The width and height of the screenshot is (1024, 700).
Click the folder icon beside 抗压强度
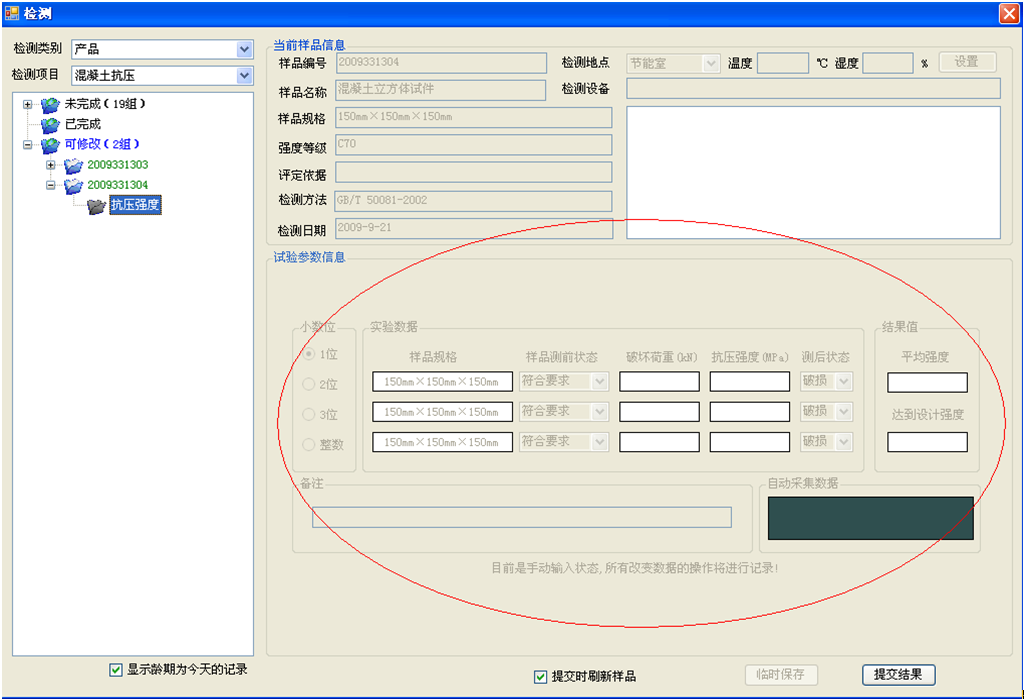tap(96, 206)
